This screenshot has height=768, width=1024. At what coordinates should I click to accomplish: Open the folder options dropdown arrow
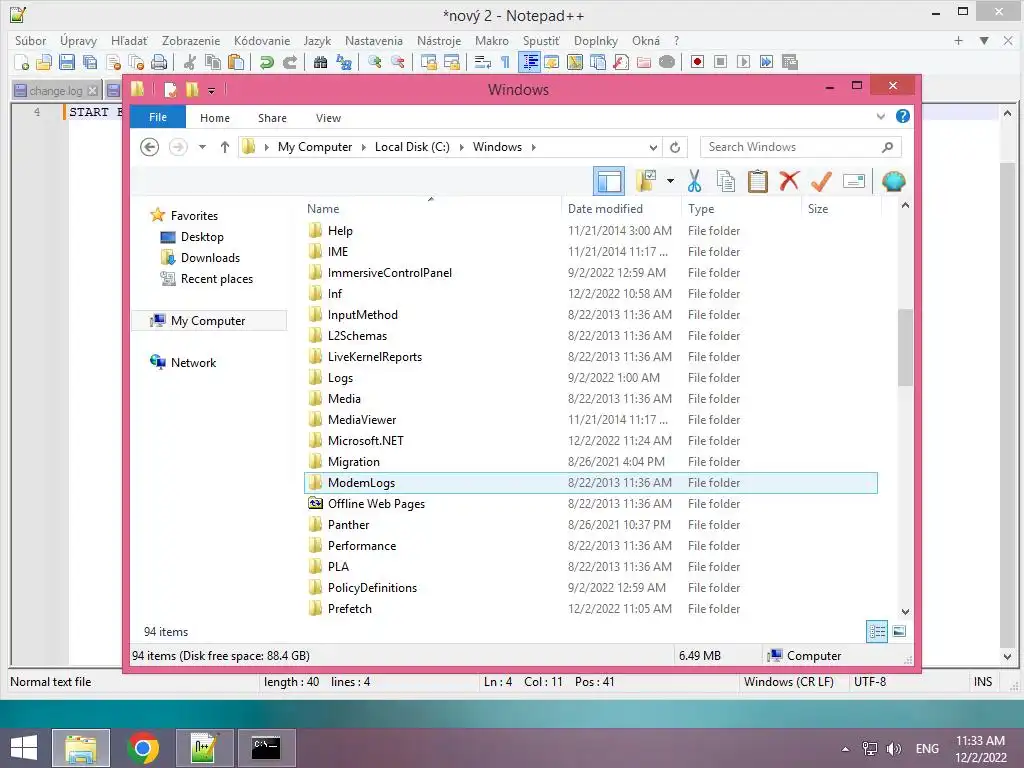[670, 181]
